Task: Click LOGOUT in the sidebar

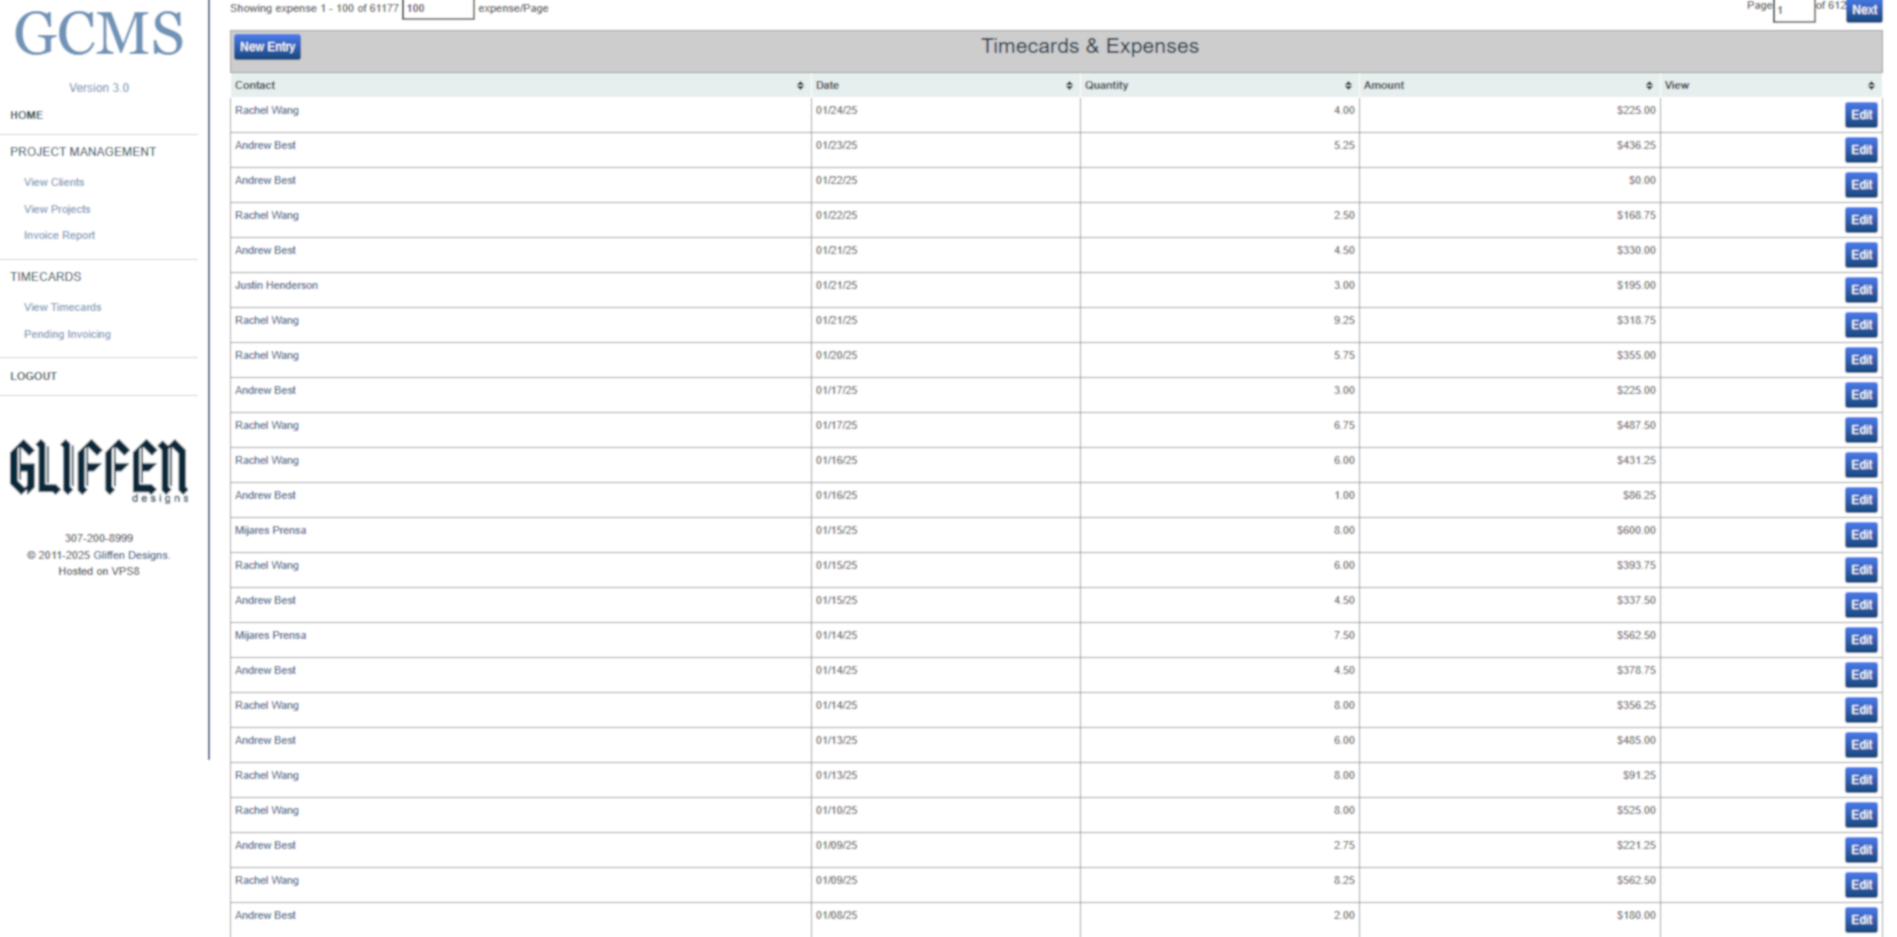Action: [x=33, y=376]
